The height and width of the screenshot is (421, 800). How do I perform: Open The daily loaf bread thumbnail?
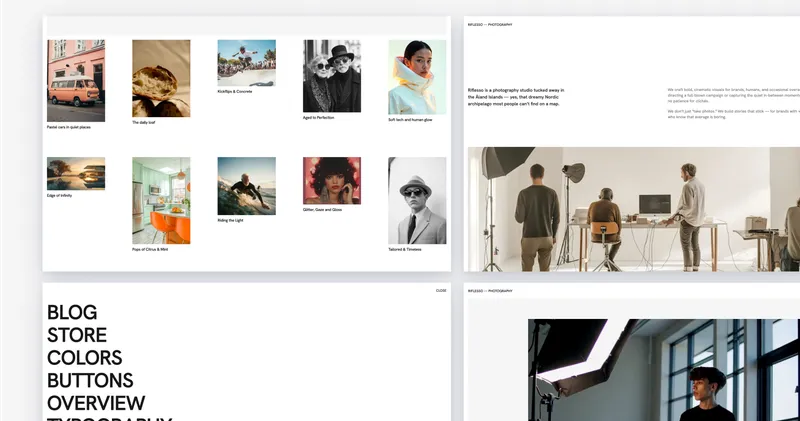[x=161, y=78]
